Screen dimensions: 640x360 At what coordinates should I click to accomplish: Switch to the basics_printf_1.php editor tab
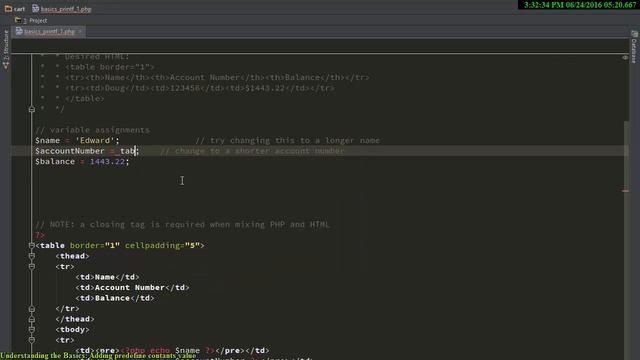pos(49,31)
